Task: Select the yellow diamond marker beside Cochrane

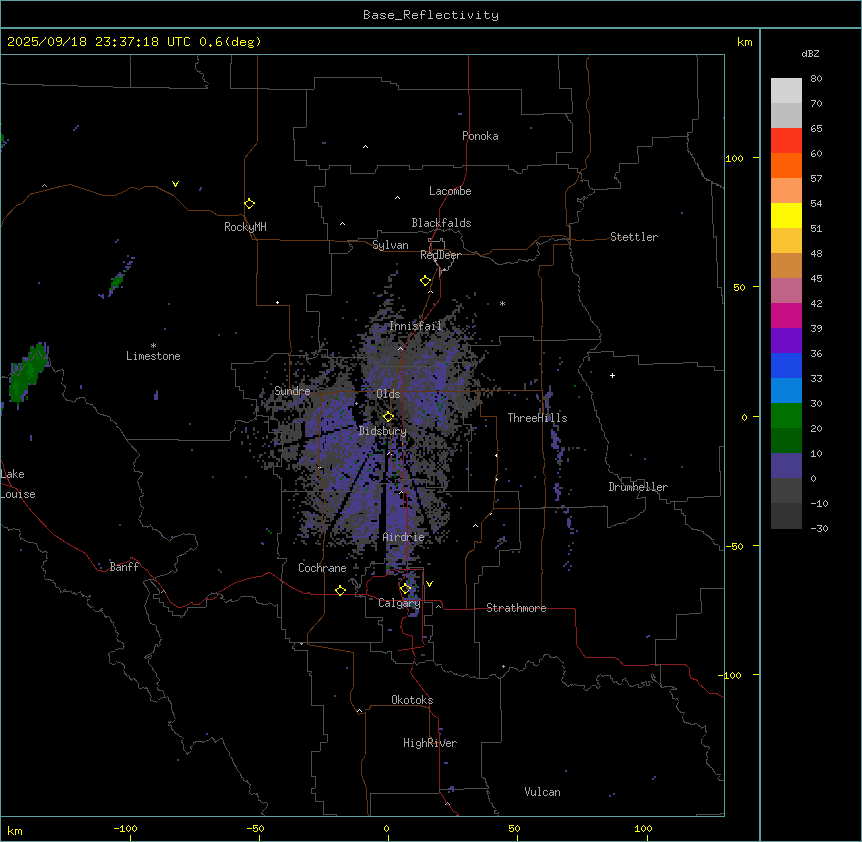Action: point(340,590)
